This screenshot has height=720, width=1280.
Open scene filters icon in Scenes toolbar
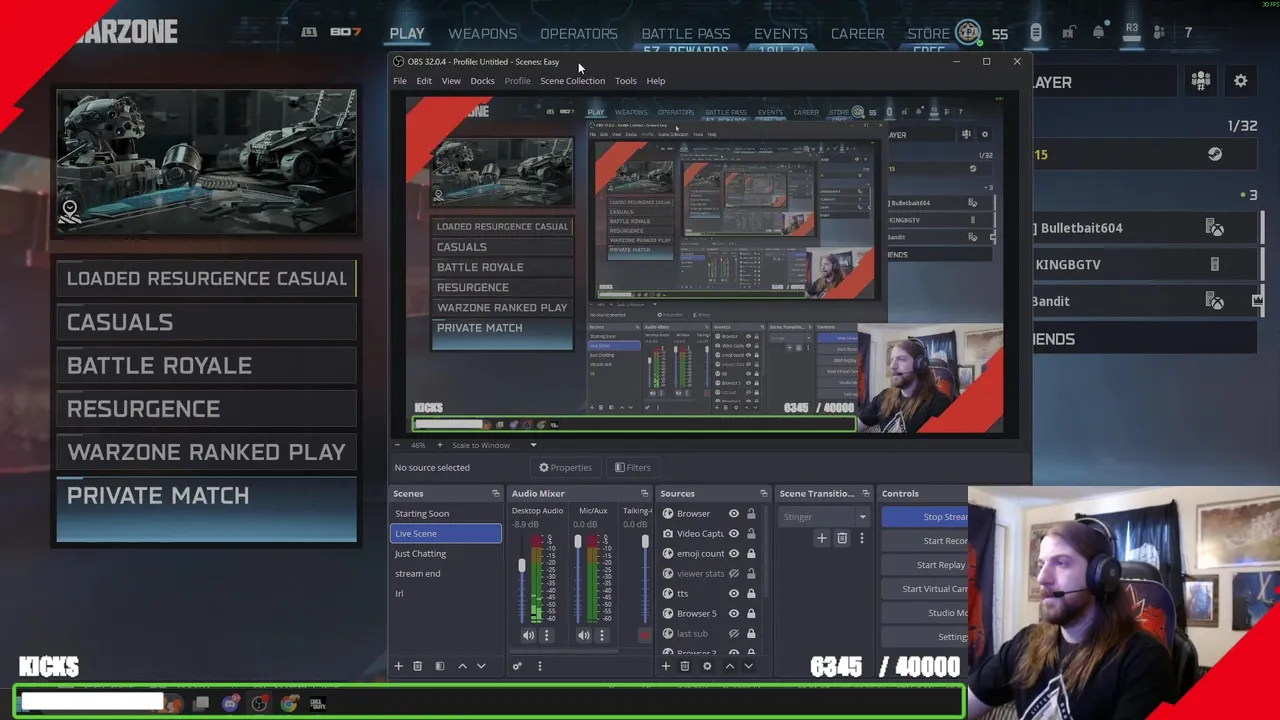pyautogui.click(x=439, y=666)
